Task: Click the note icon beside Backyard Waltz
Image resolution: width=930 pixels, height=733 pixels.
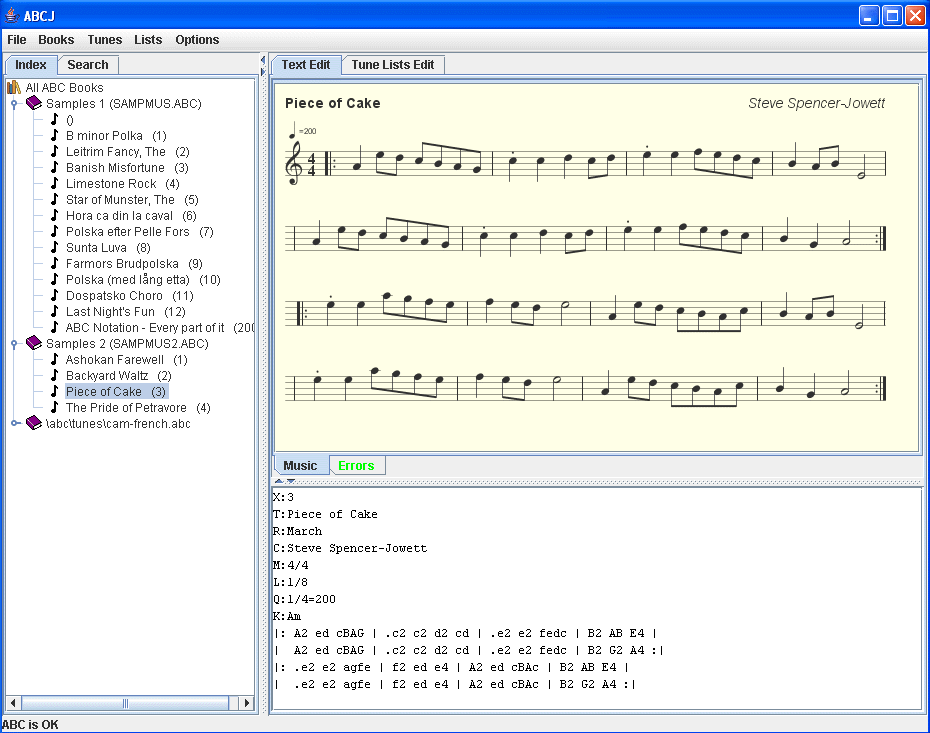Action: (x=53, y=375)
